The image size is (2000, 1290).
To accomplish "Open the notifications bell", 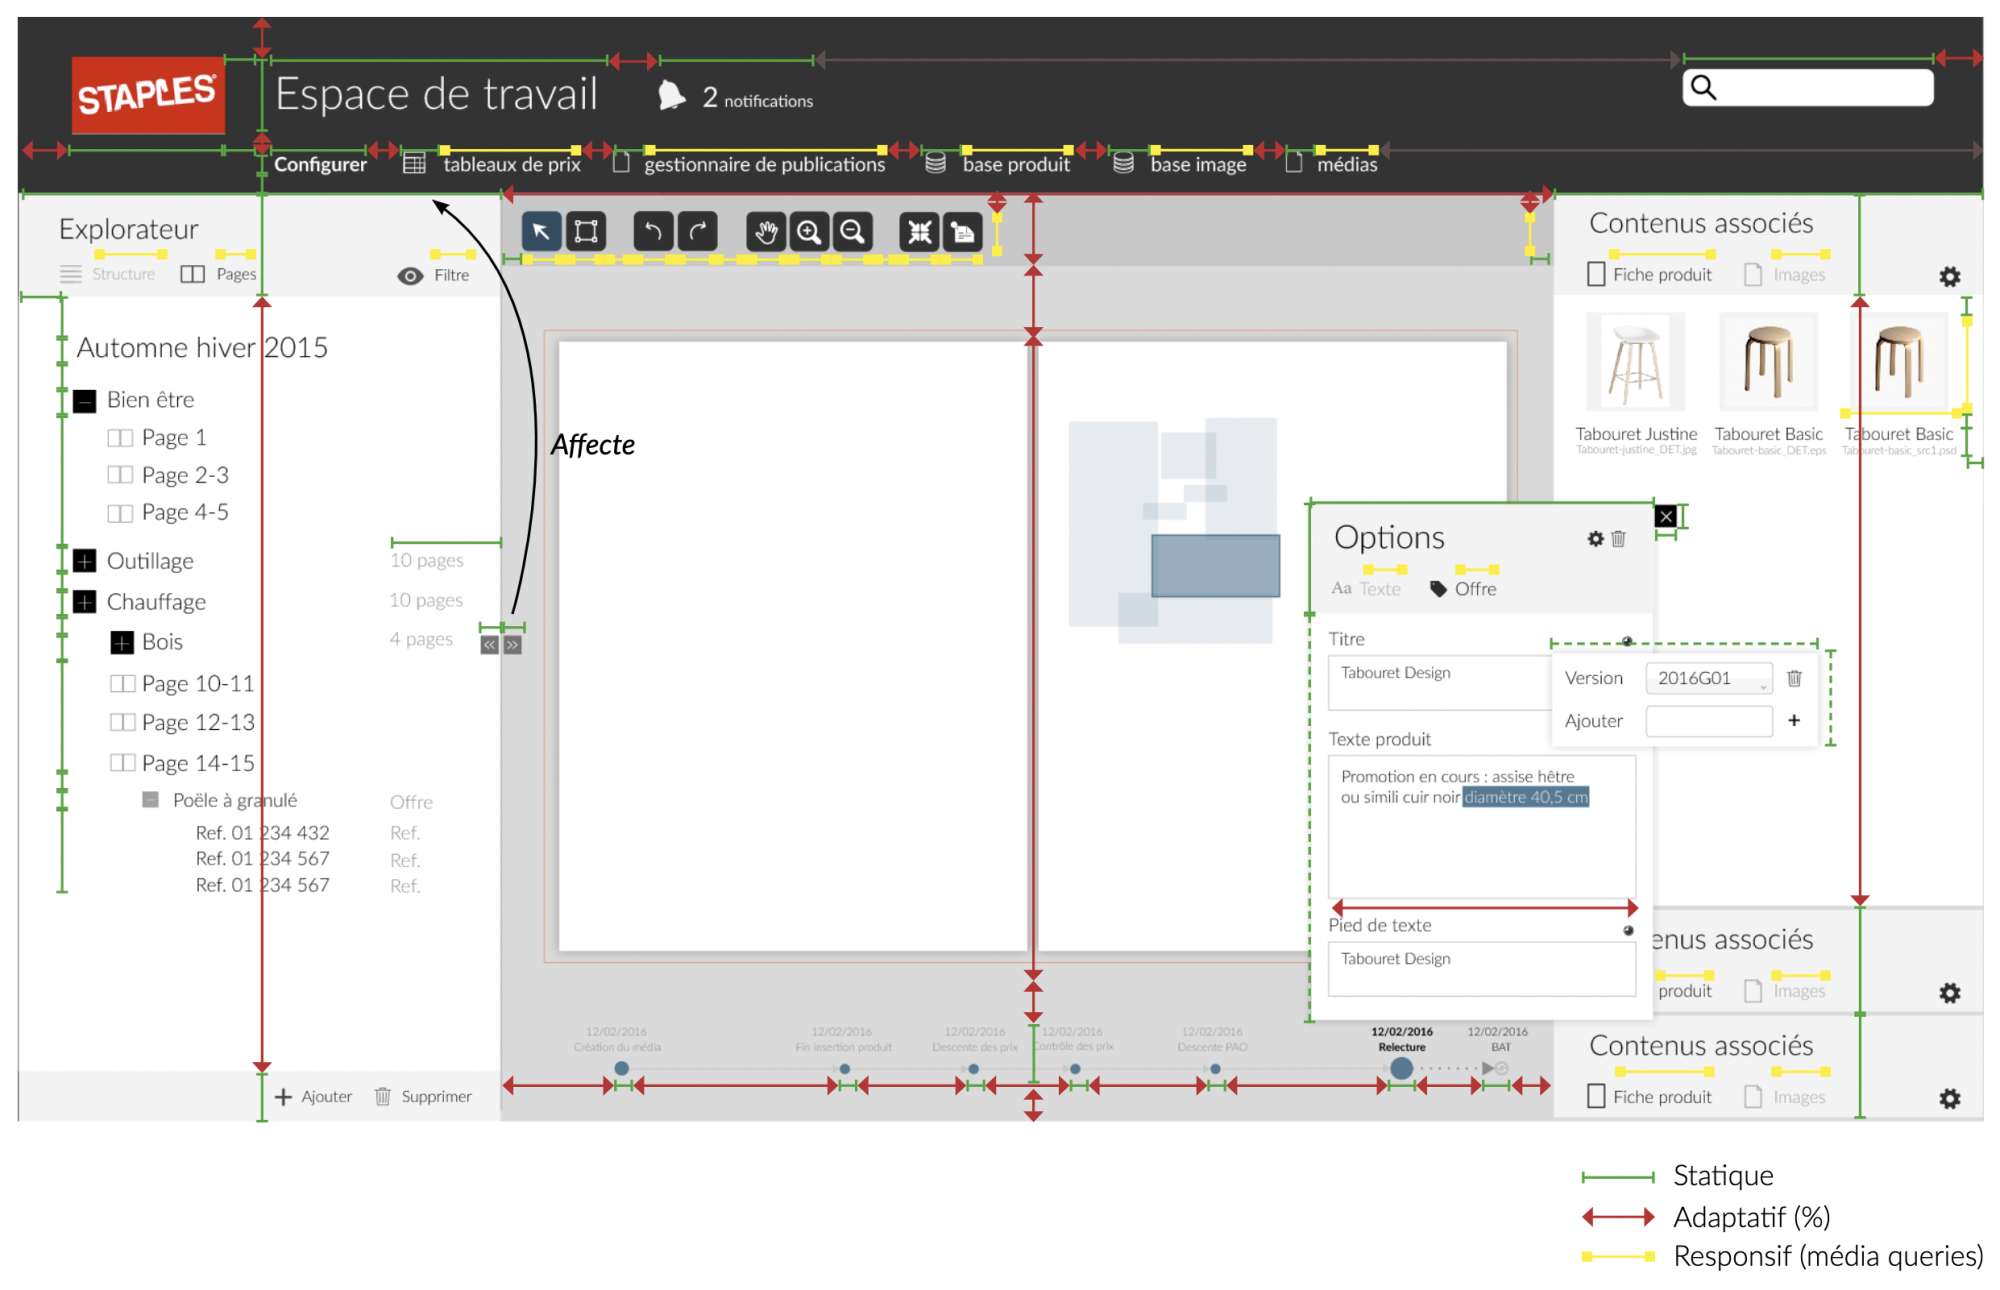I will click(672, 96).
